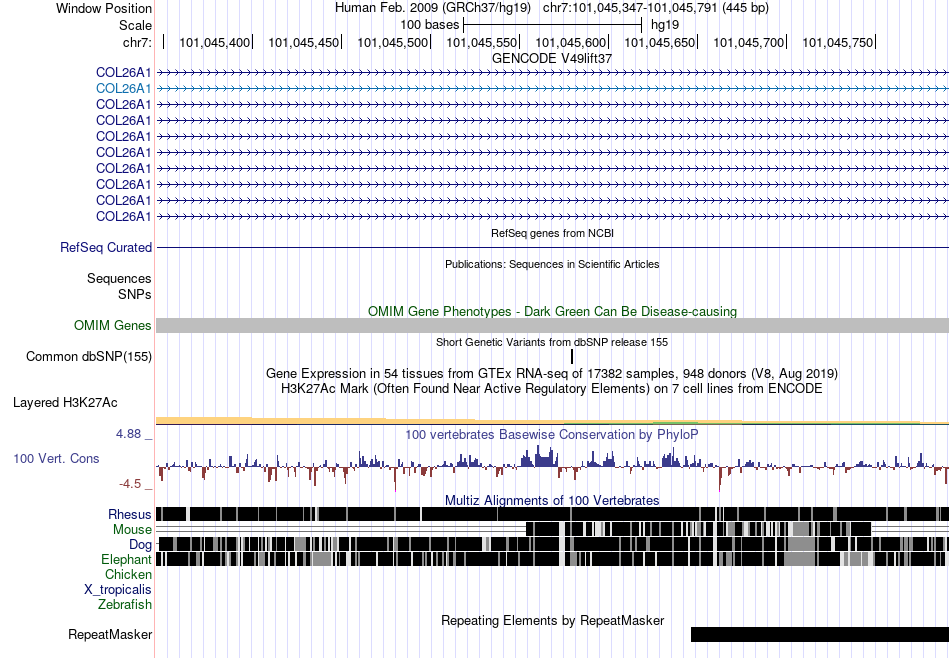This screenshot has height=658, width=950.
Task: Click the X_tropicalis alignment label
Action: click(118, 590)
